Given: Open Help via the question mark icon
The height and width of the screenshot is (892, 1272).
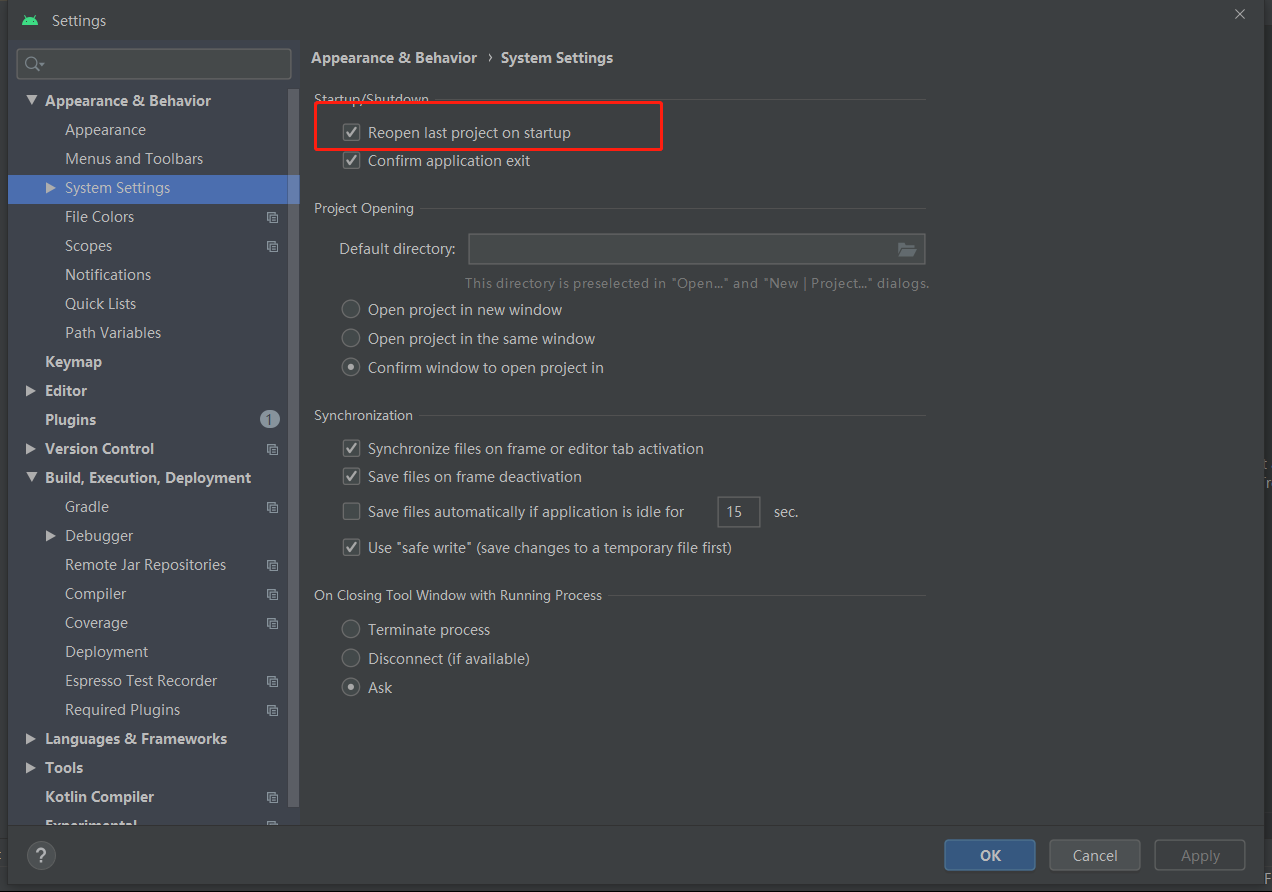Looking at the screenshot, I should pos(40,855).
